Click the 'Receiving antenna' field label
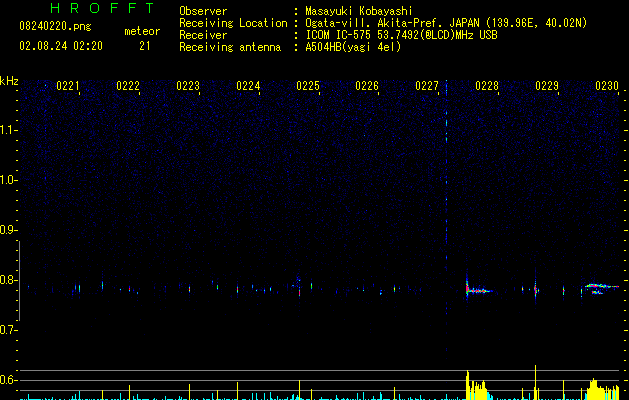The width and height of the screenshot is (629, 400). [230, 47]
